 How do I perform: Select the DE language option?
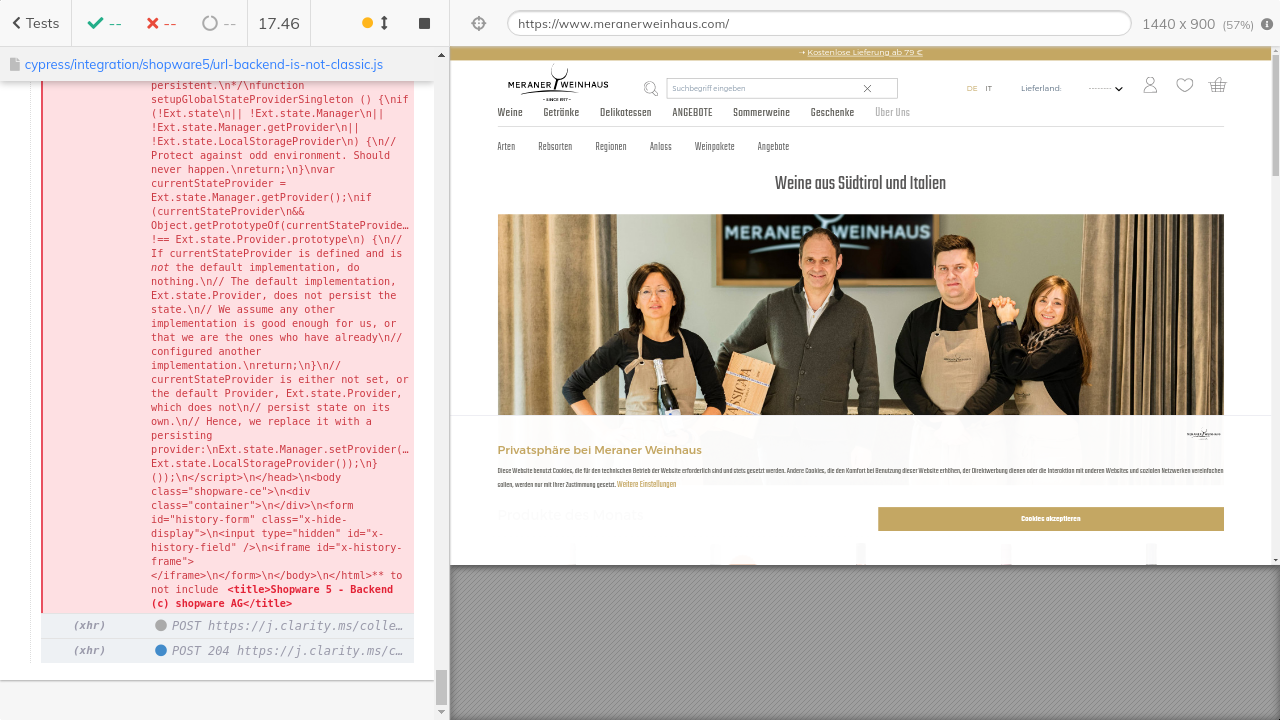971,88
